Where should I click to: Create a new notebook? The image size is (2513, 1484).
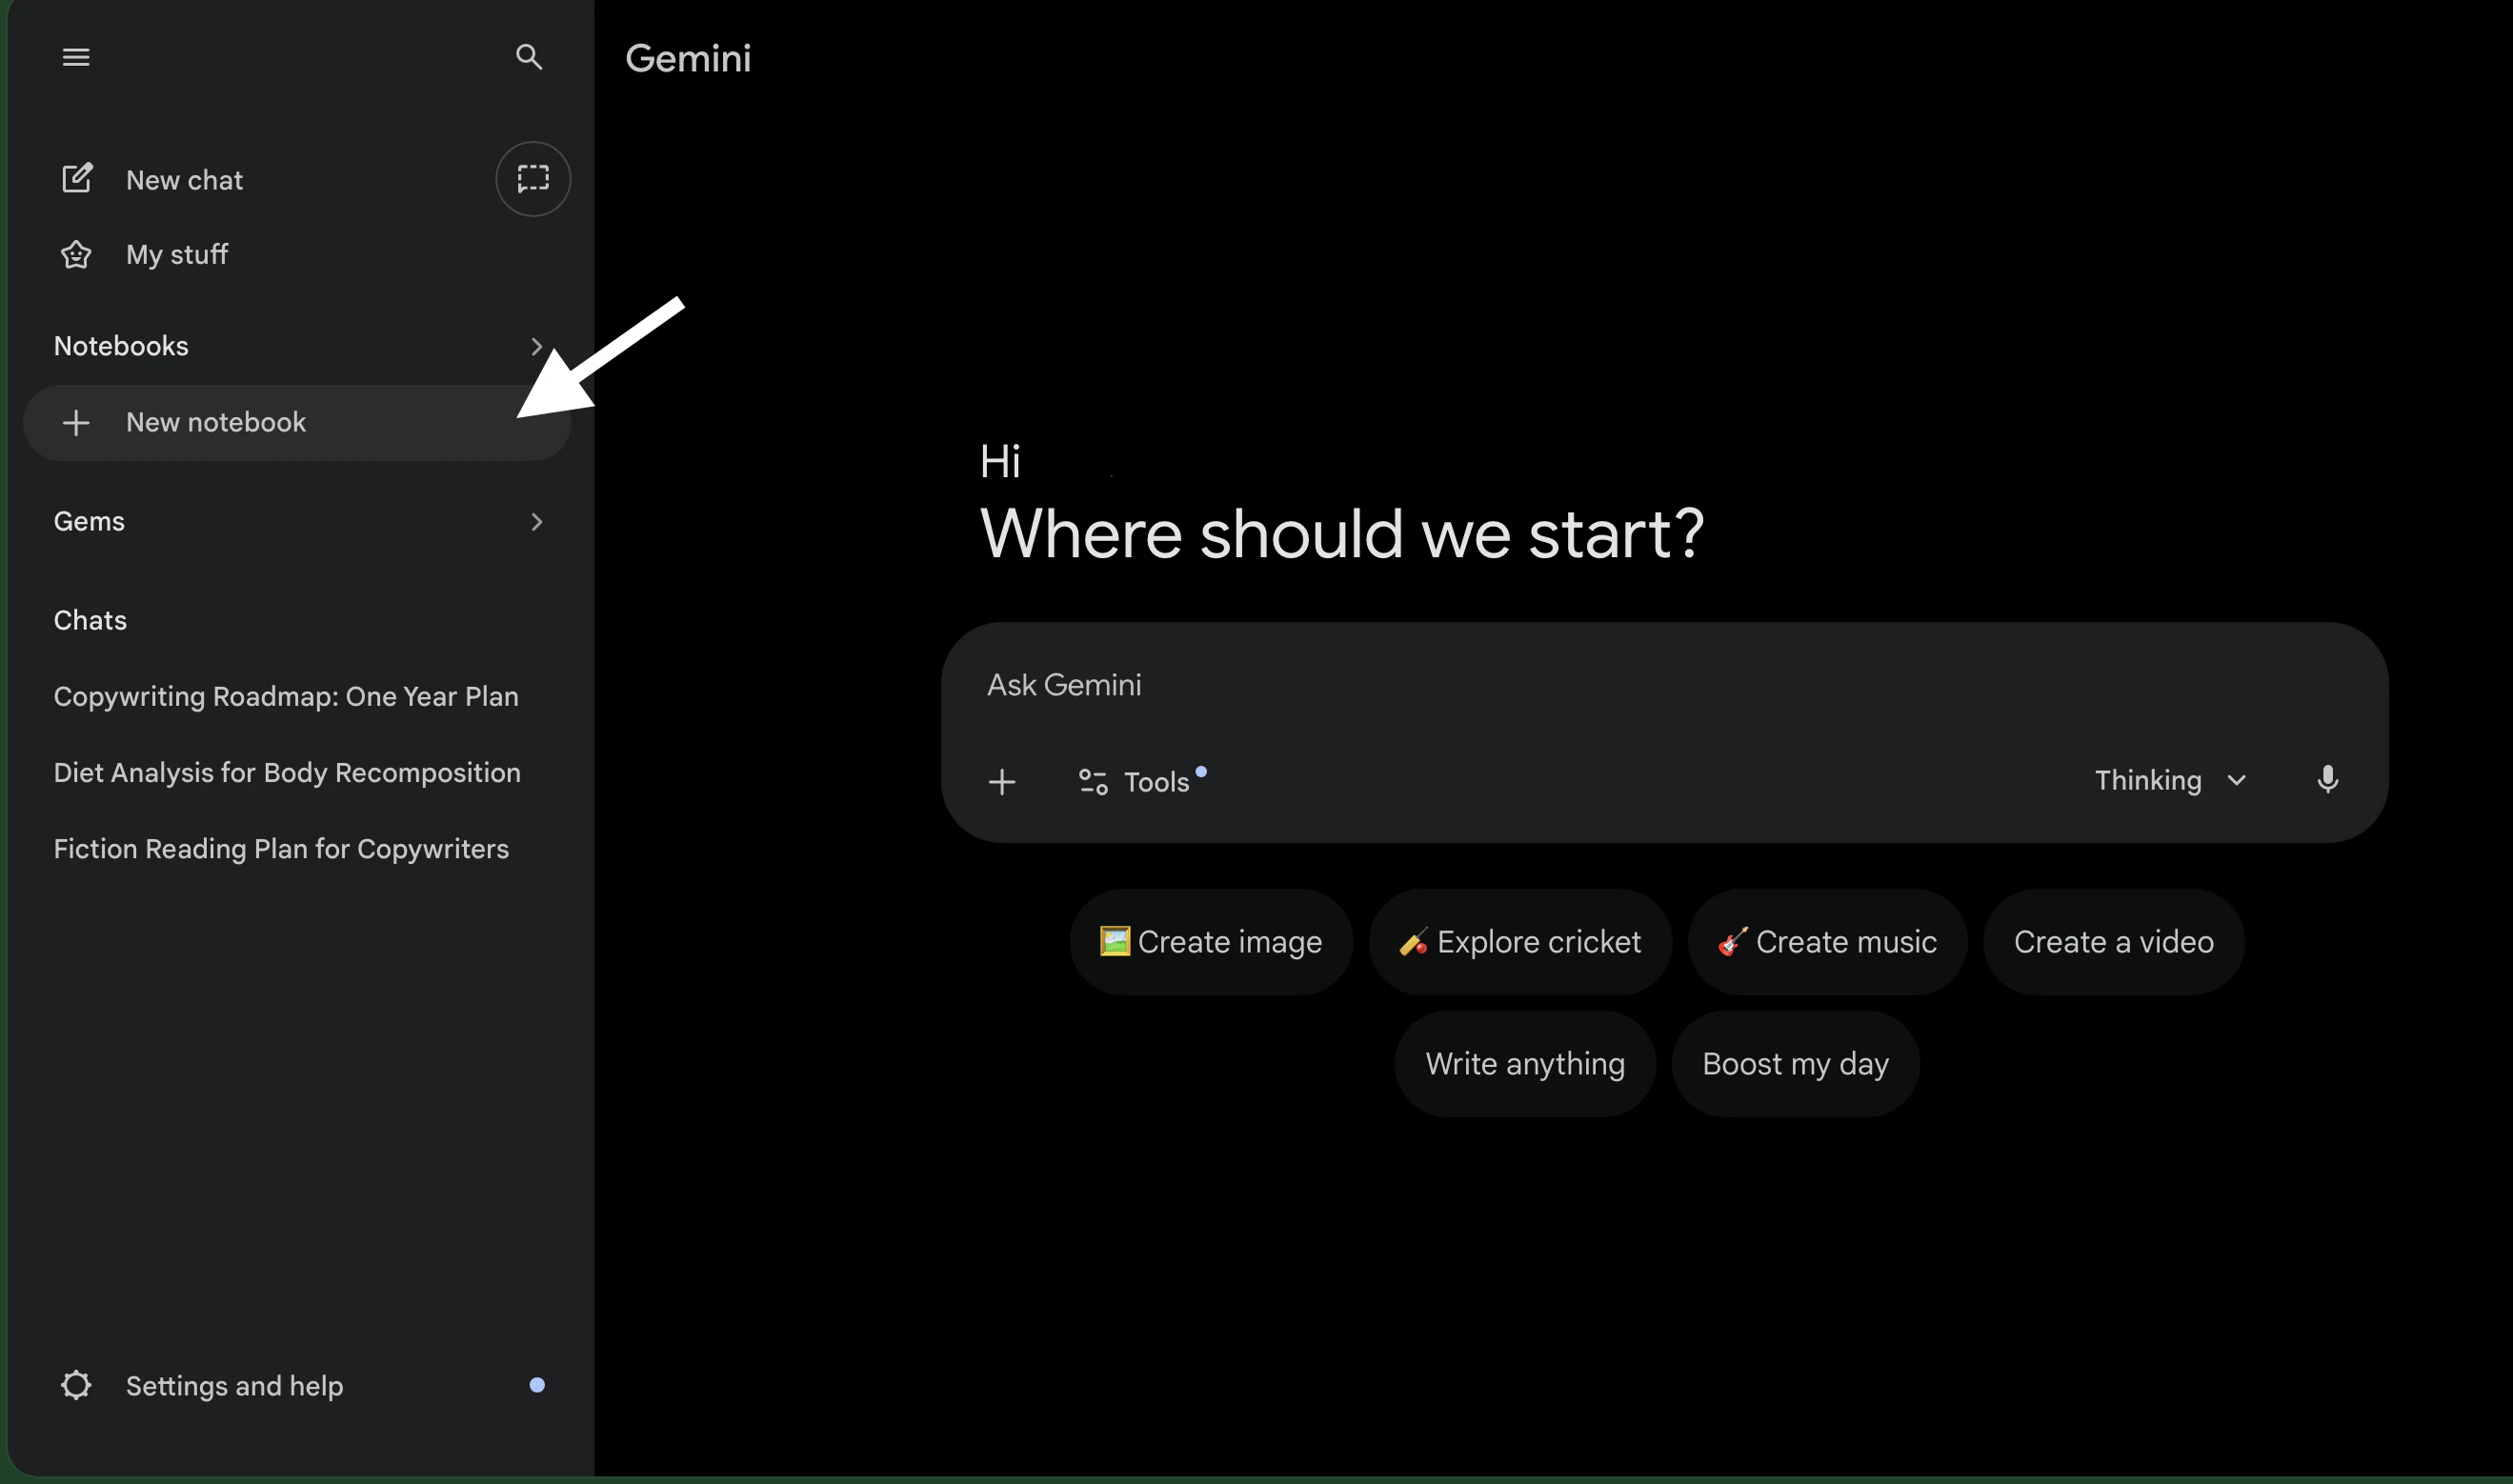(x=215, y=421)
